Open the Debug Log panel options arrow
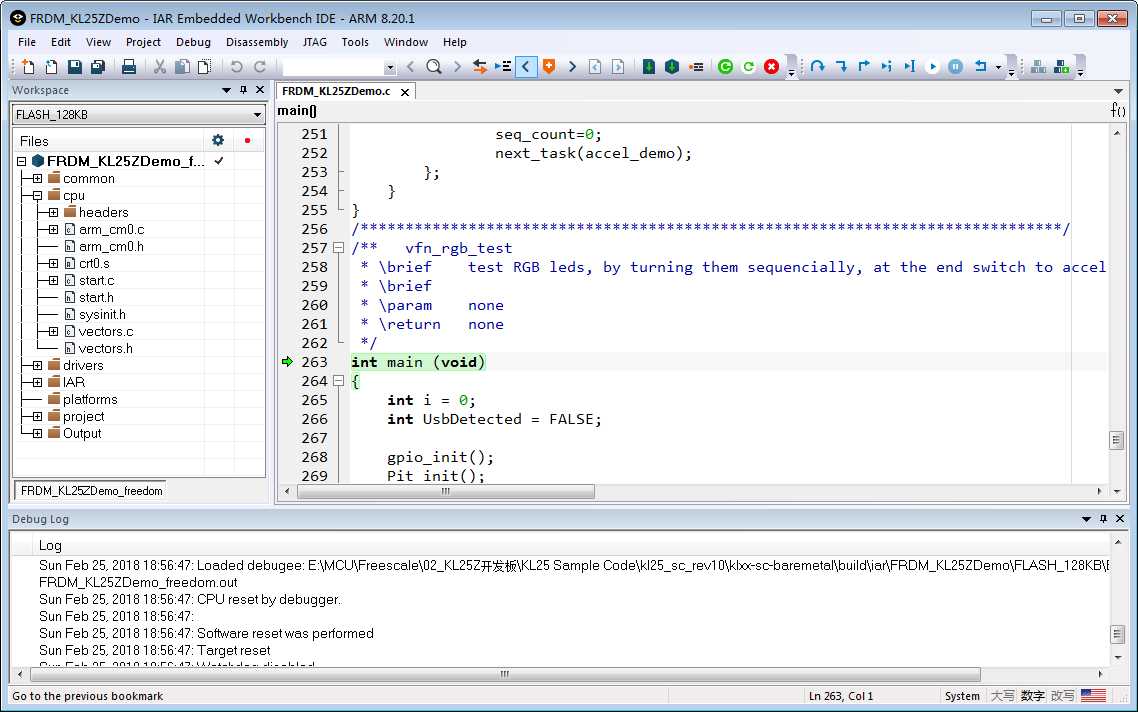The image size is (1138, 712). tap(1086, 519)
